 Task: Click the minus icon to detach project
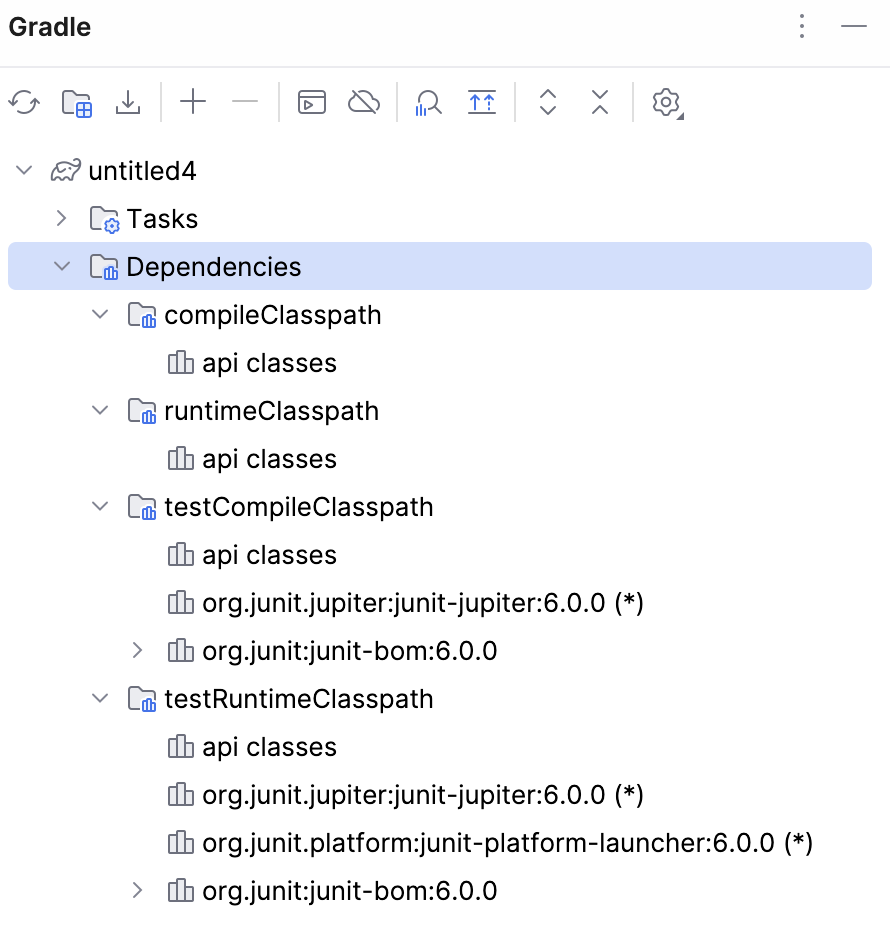(x=245, y=102)
